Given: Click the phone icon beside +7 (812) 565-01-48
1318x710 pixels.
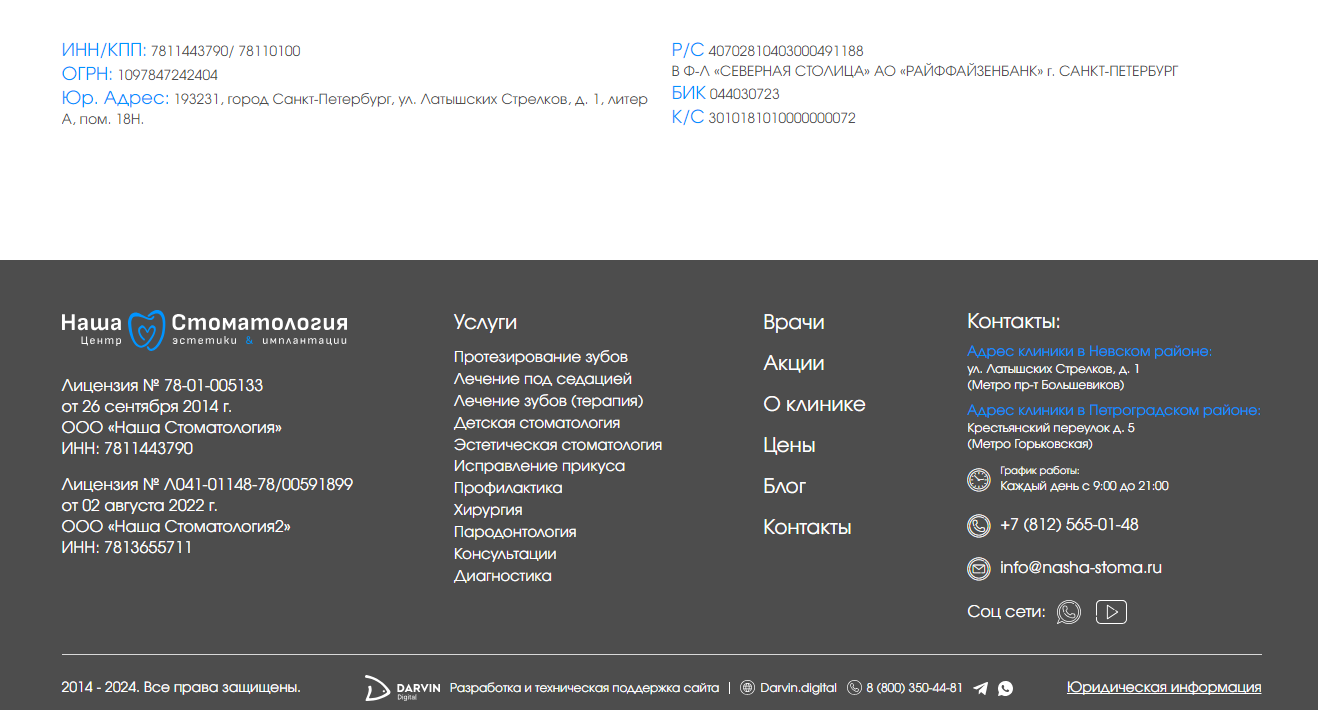Looking at the screenshot, I should point(978,525).
